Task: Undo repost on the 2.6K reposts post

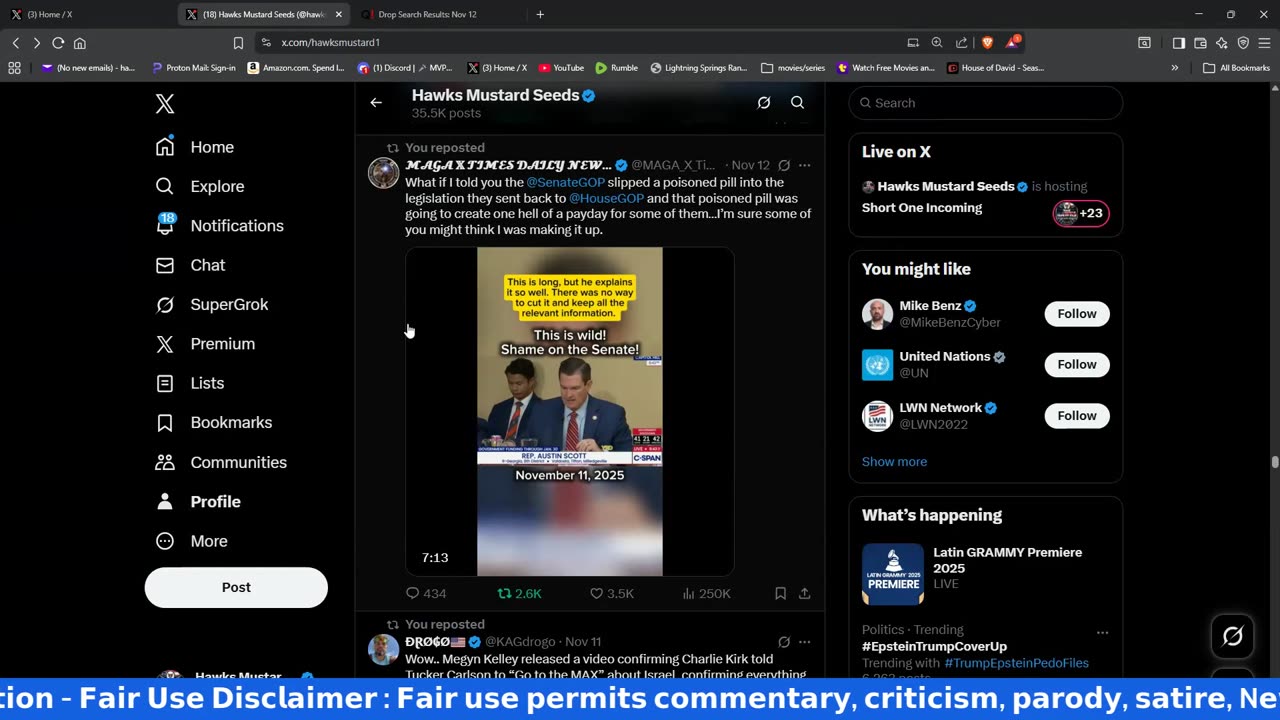Action: [x=519, y=593]
